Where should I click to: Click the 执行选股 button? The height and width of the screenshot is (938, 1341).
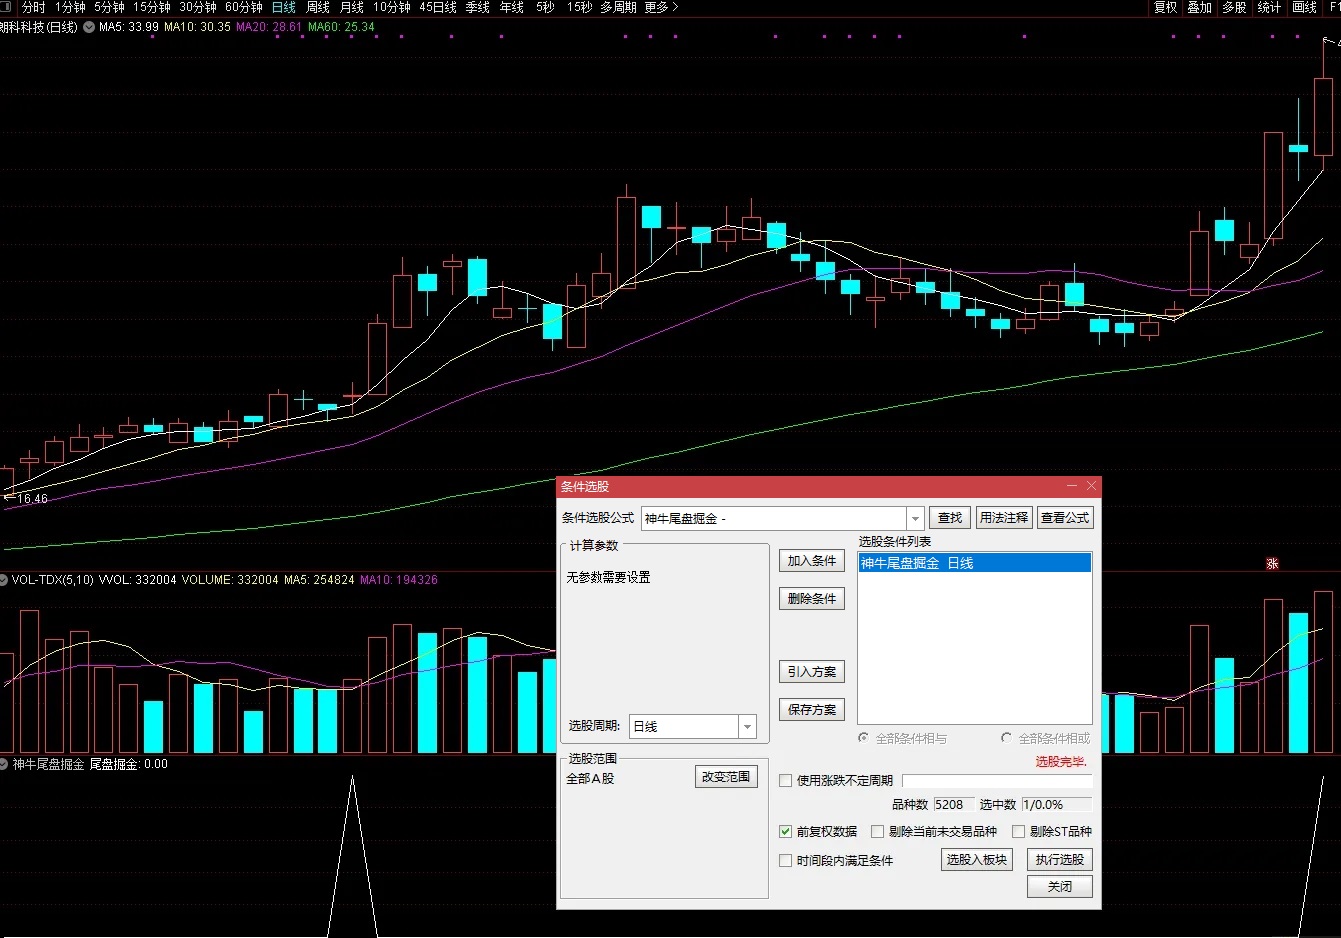point(1059,860)
